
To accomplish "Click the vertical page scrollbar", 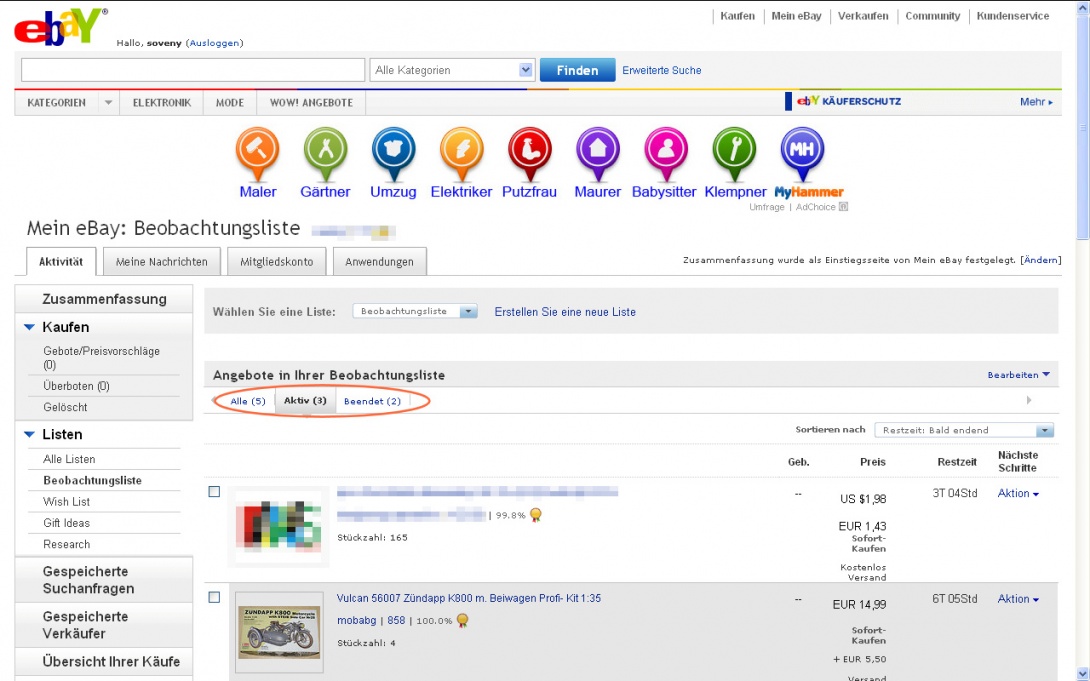I will 1082,300.
